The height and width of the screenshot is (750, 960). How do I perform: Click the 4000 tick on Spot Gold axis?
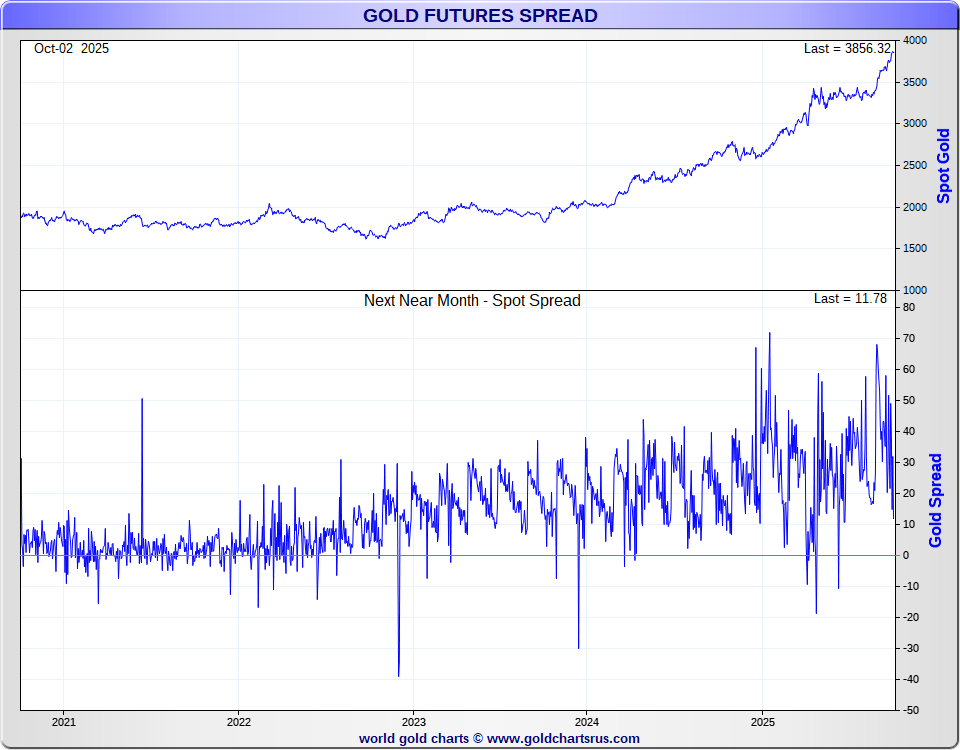(915, 40)
